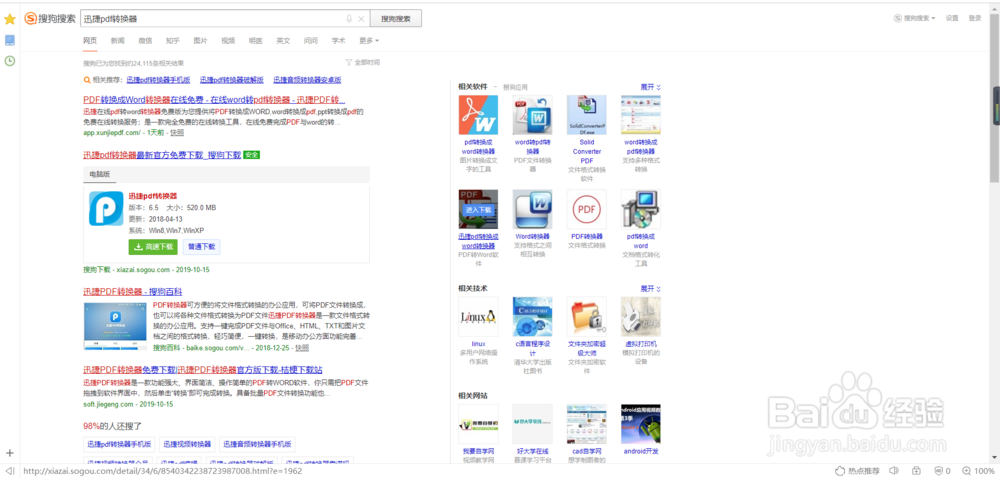Click the first-aid kit icon in status bar

coord(915,471)
